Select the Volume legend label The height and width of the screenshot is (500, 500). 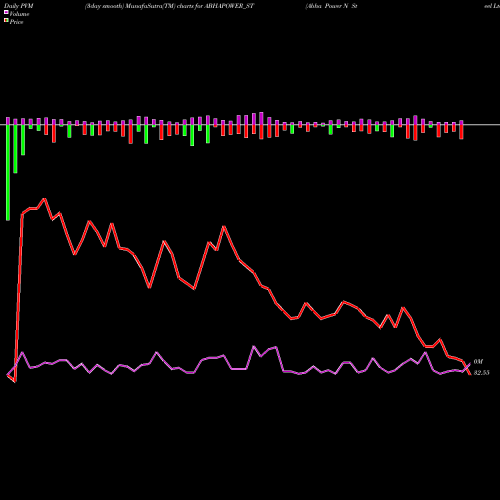click(x=19, y=14)
